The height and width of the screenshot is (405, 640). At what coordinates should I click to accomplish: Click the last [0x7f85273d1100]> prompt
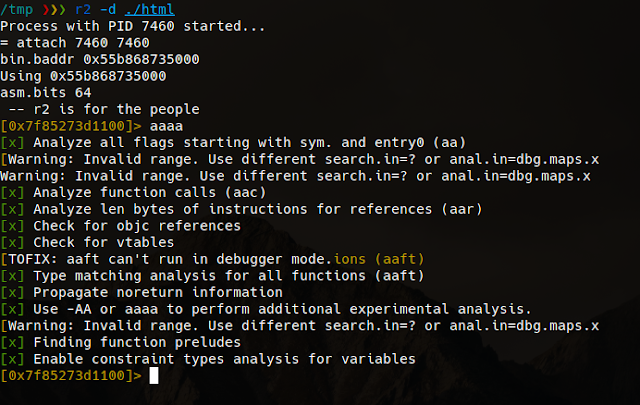click(x=71, y=376)
